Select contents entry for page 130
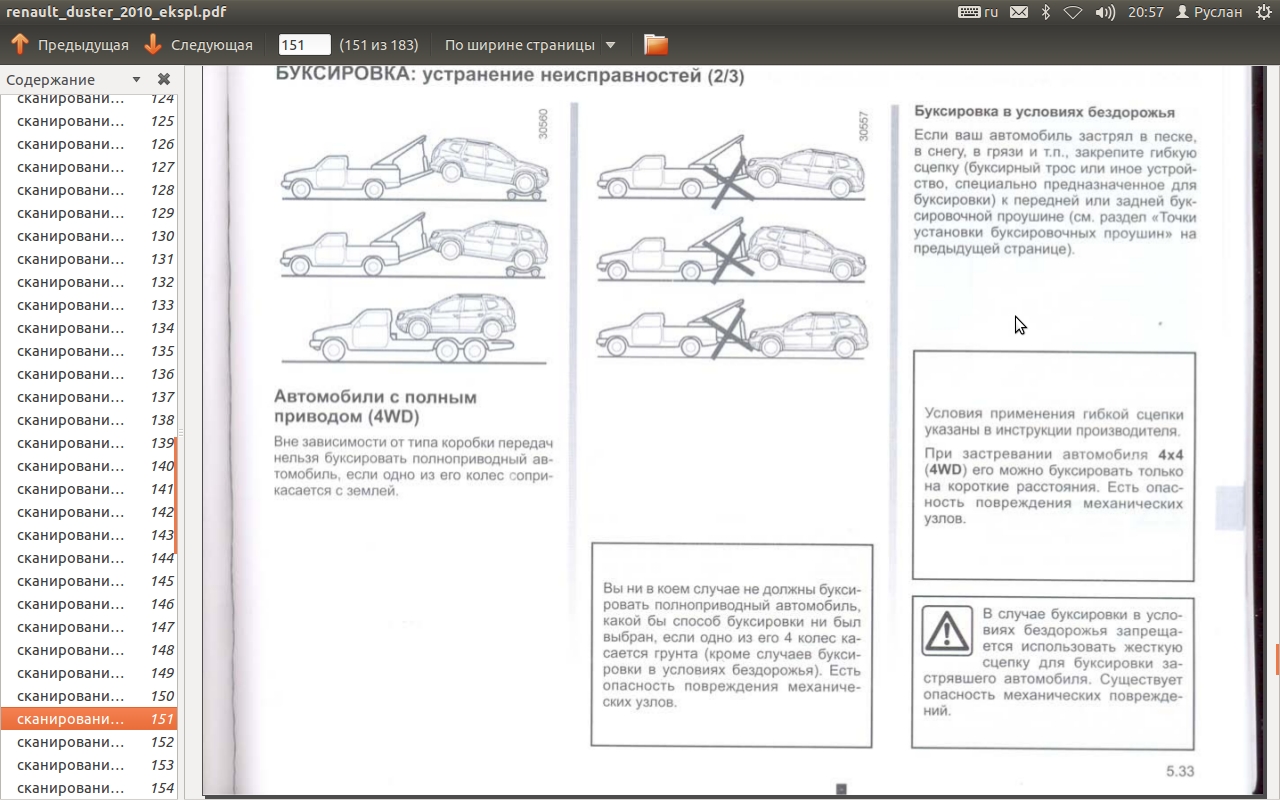Viewport: 1280px width, 800px height. [88, 236]
